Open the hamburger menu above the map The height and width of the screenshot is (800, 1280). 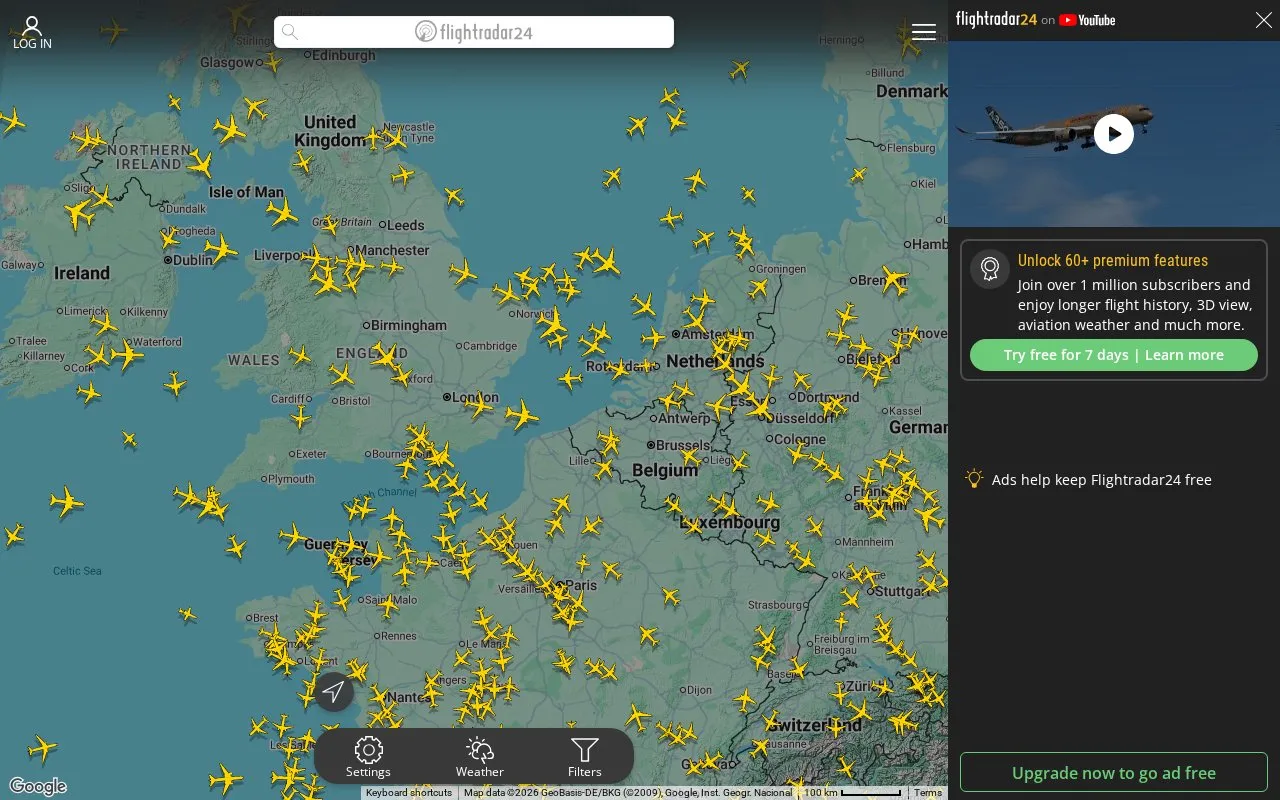pyautogui.click(x=924, y=32)
